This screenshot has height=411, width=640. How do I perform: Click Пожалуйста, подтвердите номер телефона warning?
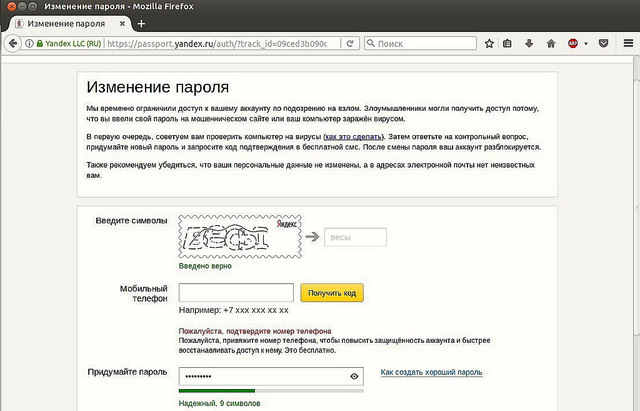tap(255, 331)
